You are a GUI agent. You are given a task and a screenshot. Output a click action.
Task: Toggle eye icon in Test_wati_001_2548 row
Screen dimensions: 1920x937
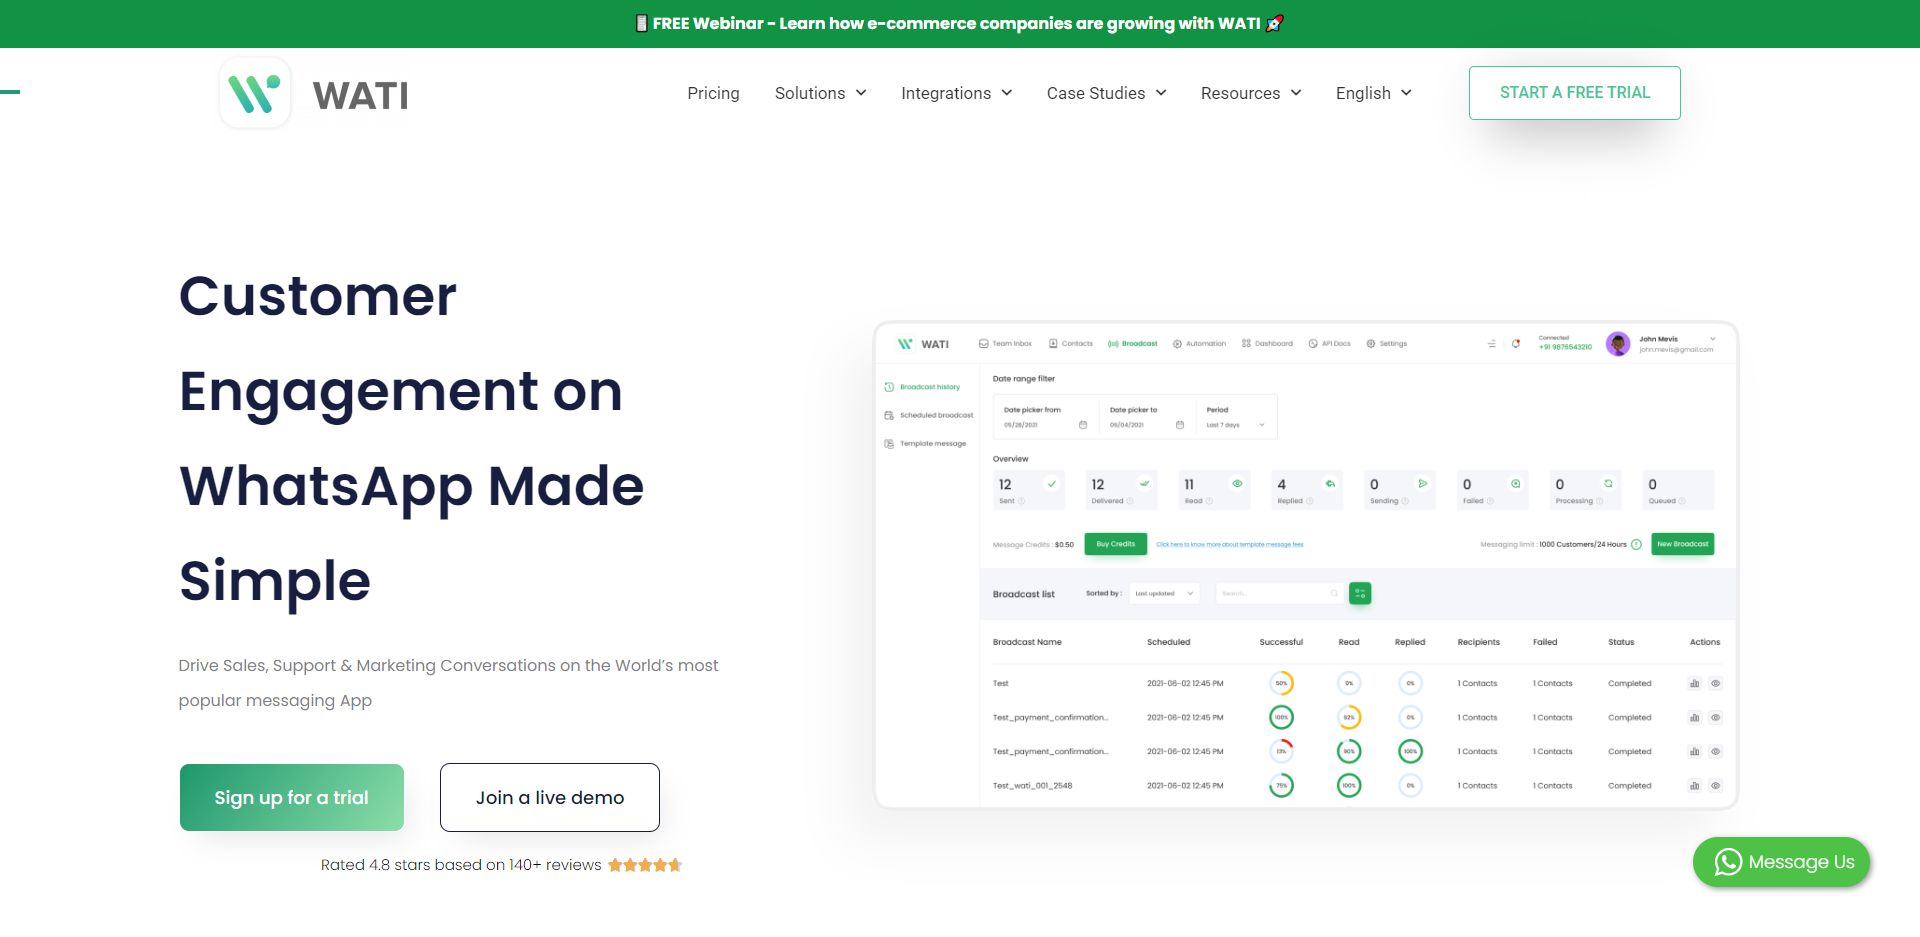click(x=1715, y=786)
